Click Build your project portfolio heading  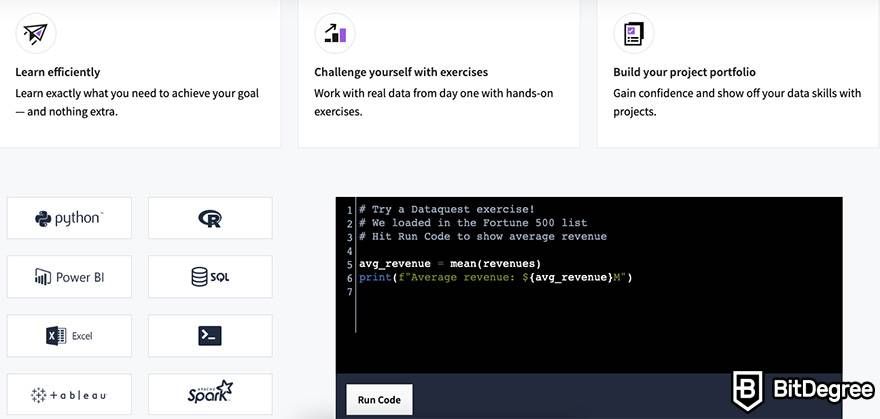[684, 72]
